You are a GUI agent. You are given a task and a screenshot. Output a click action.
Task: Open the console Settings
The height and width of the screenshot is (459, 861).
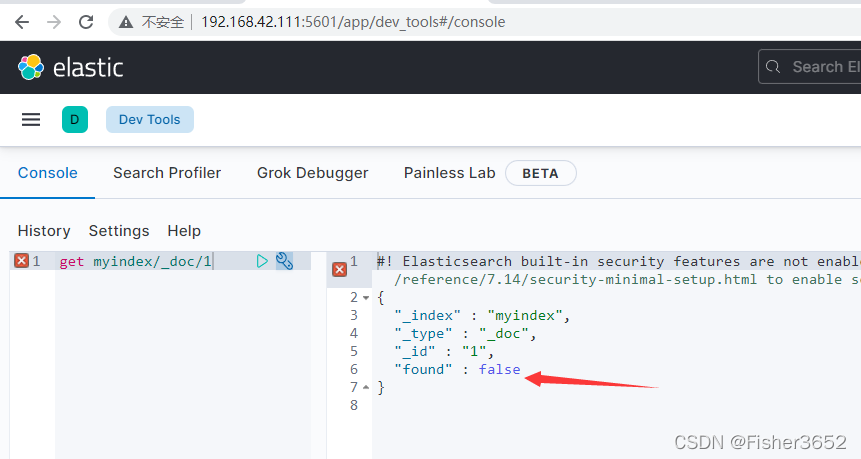[119, 231]
